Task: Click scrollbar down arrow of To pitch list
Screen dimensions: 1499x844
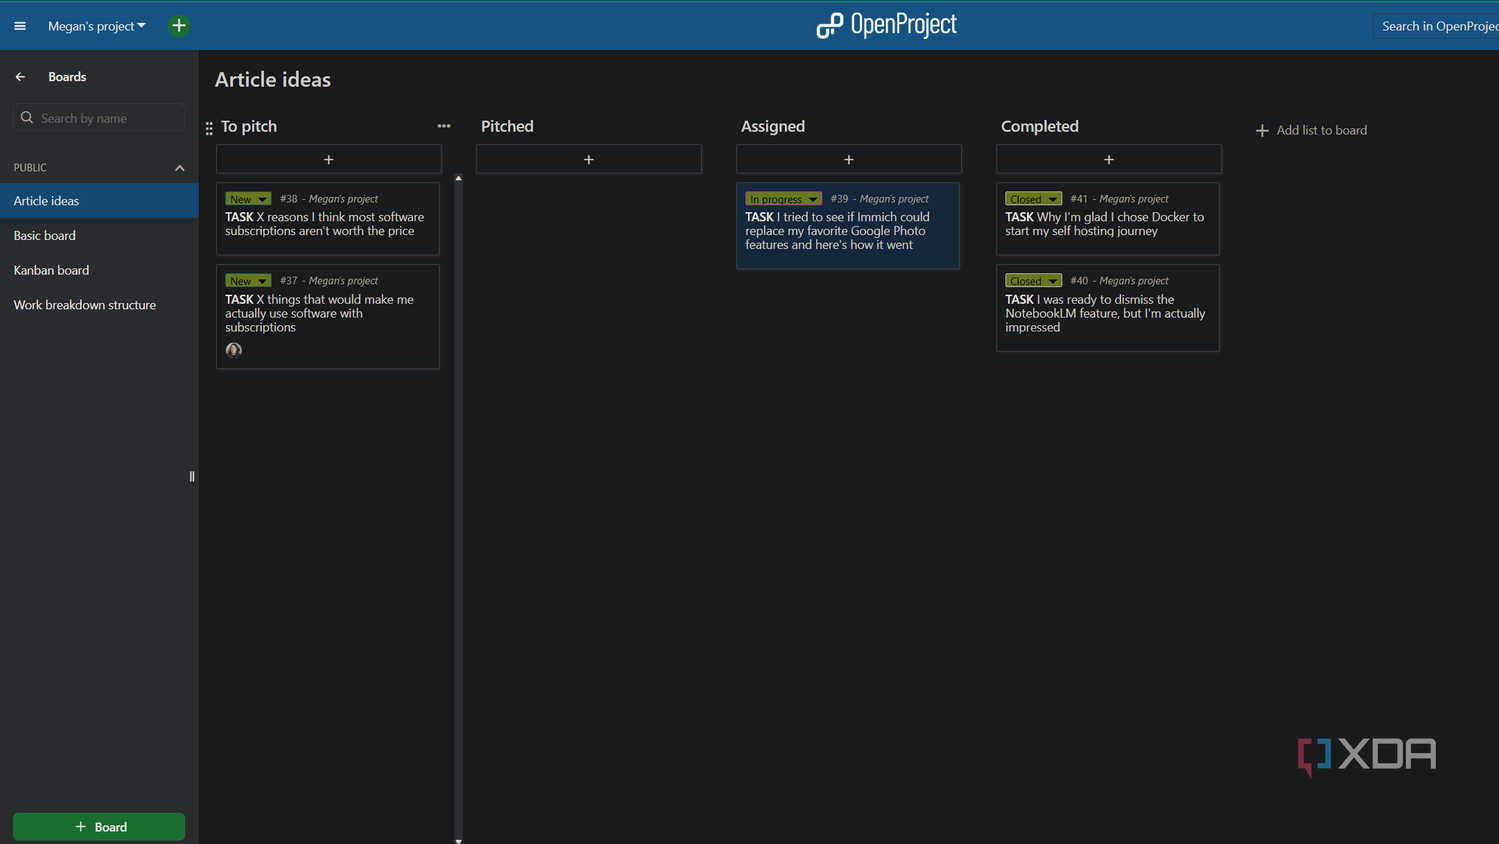Action: [459, 840]
